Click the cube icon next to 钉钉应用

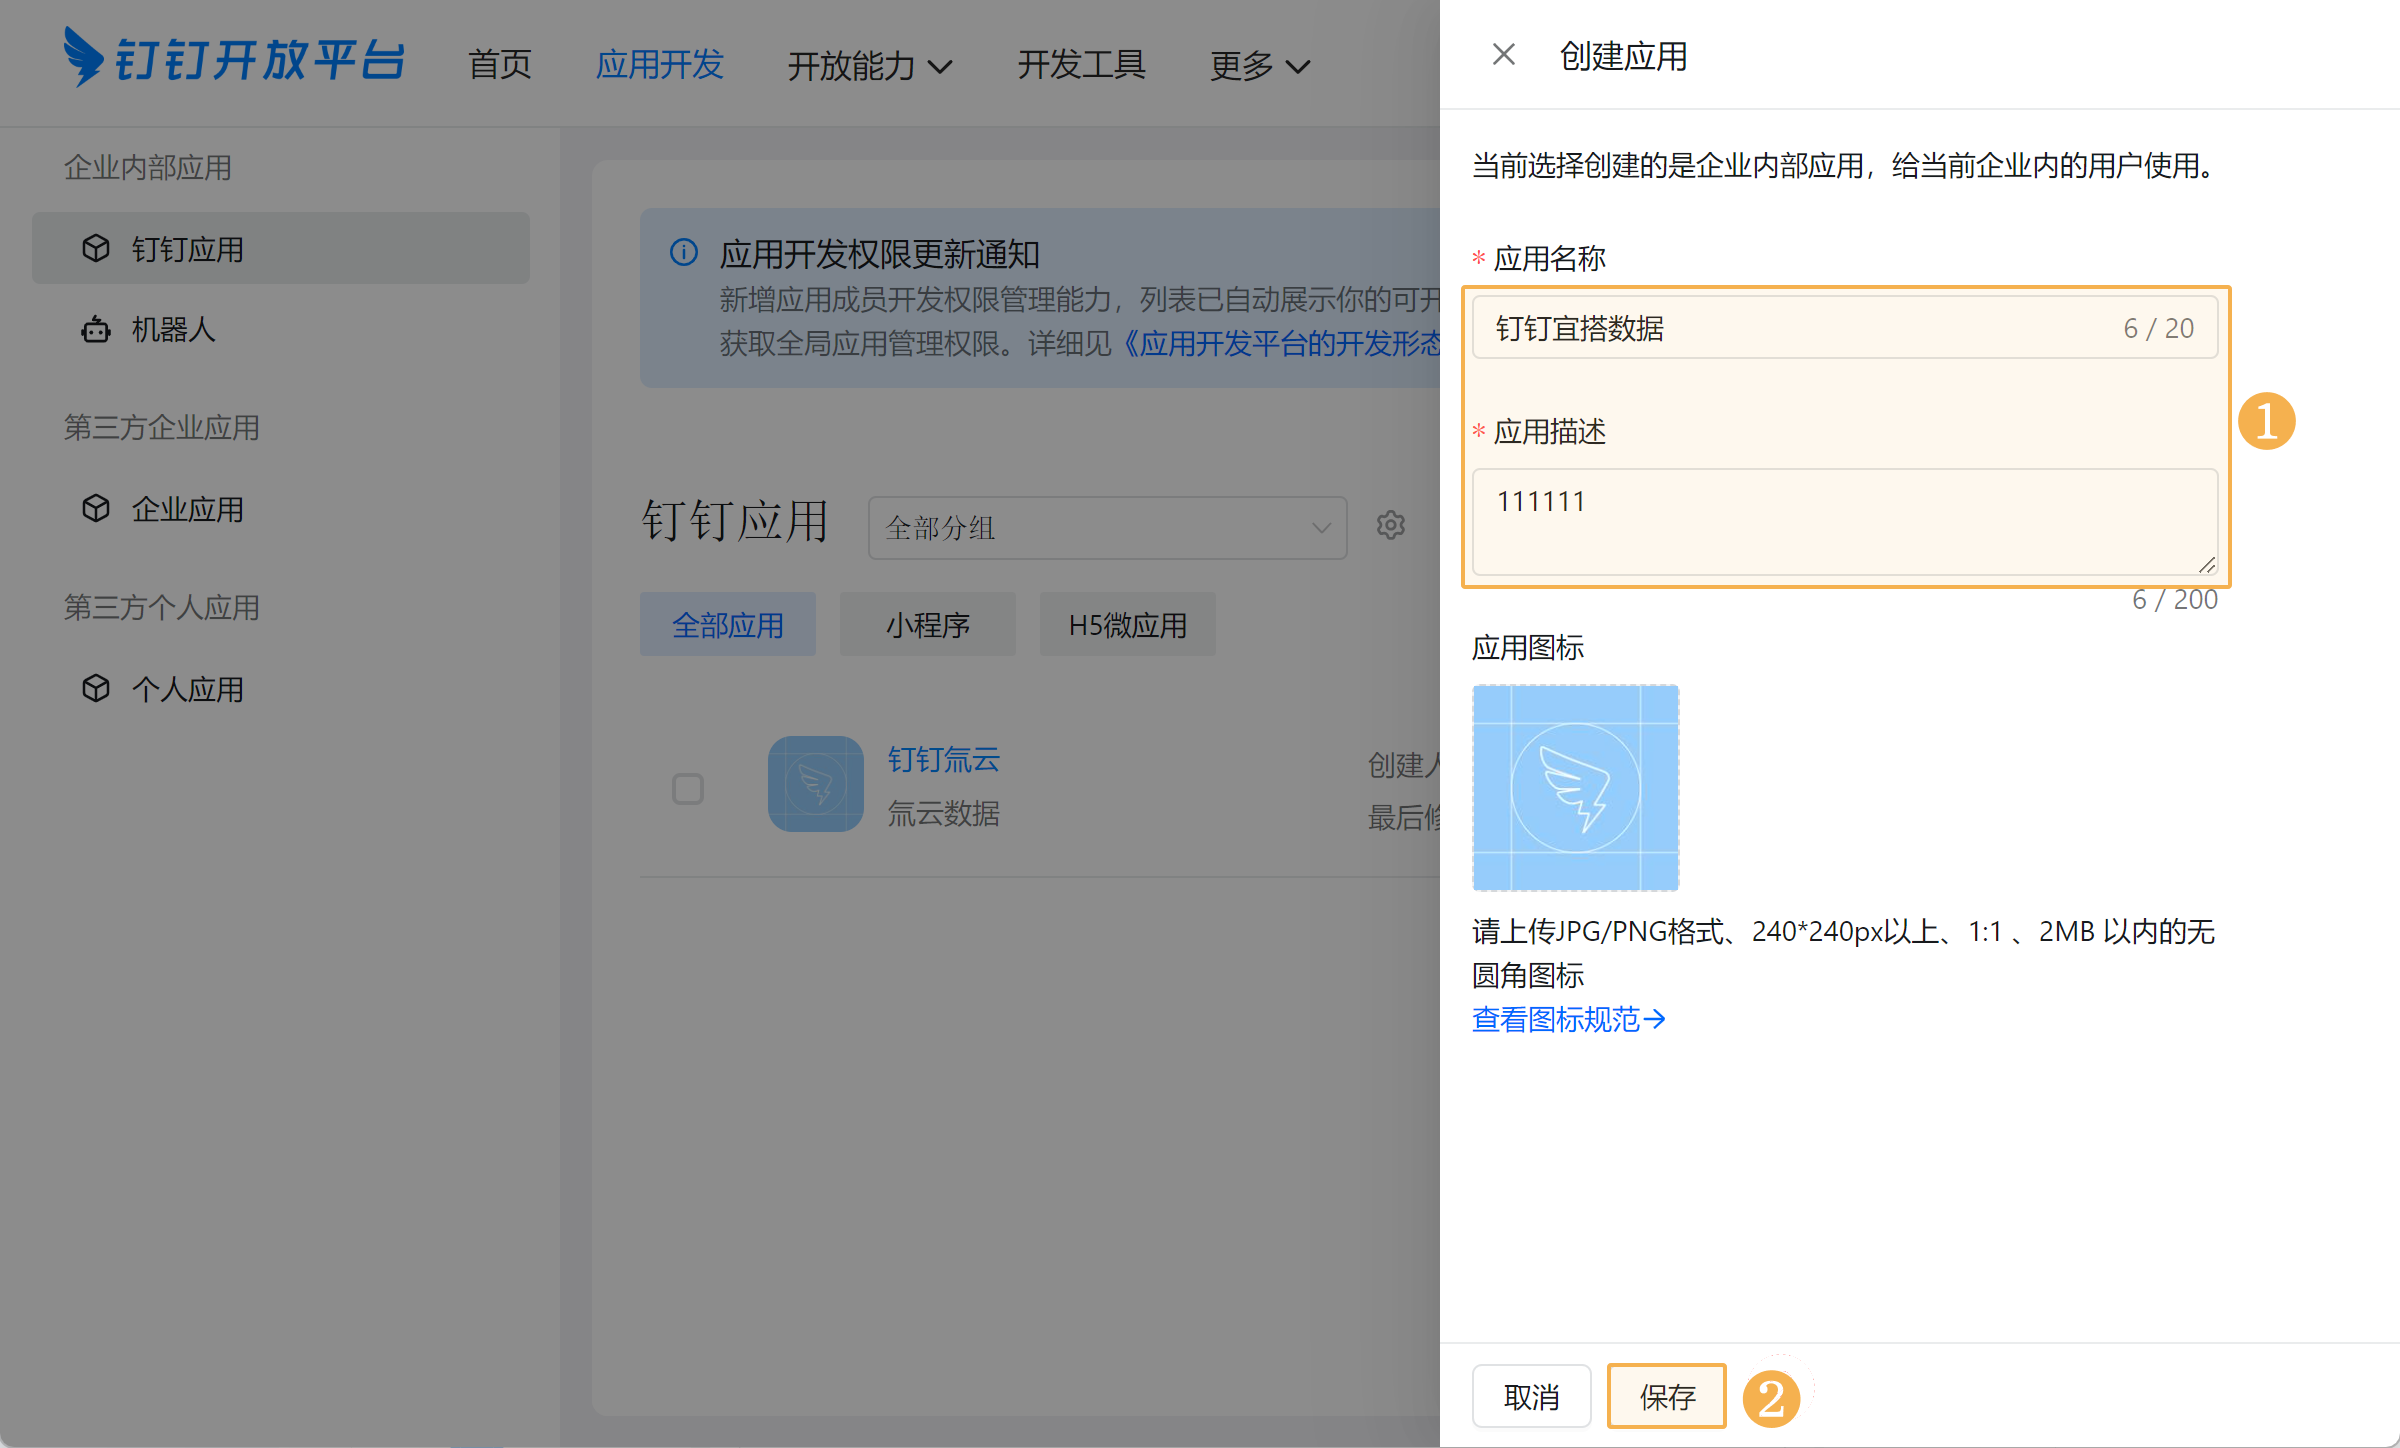pyautogui.click(x=96, y=248)
